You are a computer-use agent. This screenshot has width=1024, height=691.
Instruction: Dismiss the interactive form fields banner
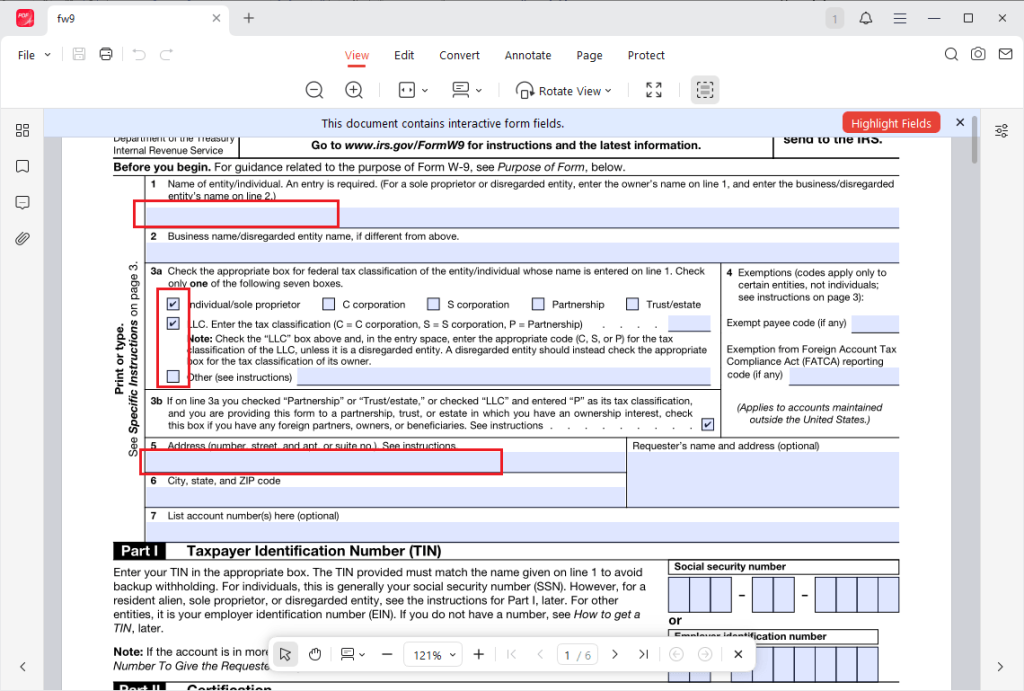[x=960, y=122]
